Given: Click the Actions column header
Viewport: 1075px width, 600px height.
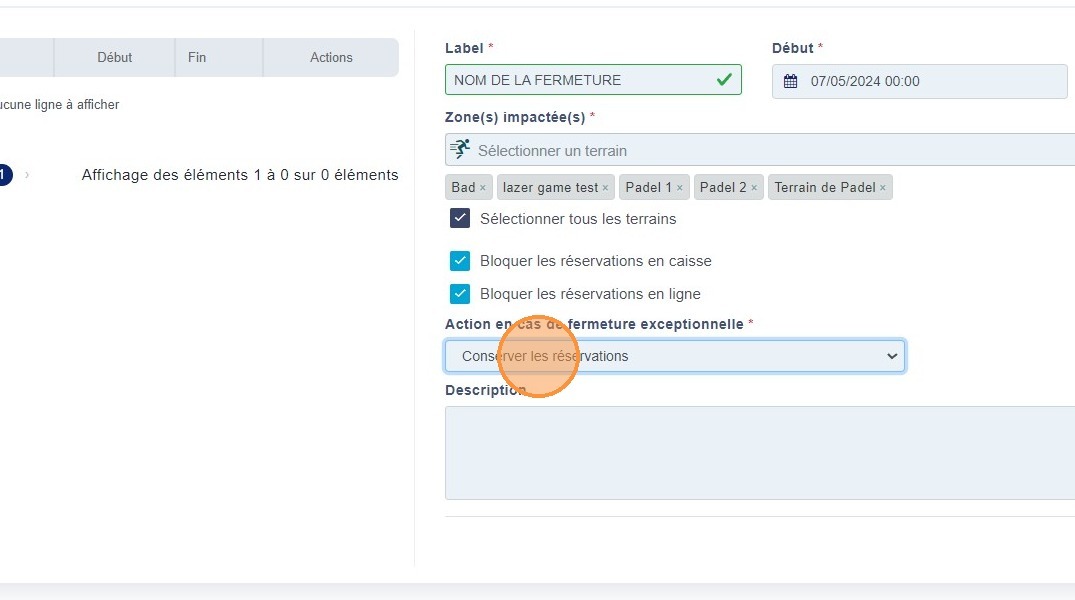Looking at the screenshot, I should coord(331,58).
